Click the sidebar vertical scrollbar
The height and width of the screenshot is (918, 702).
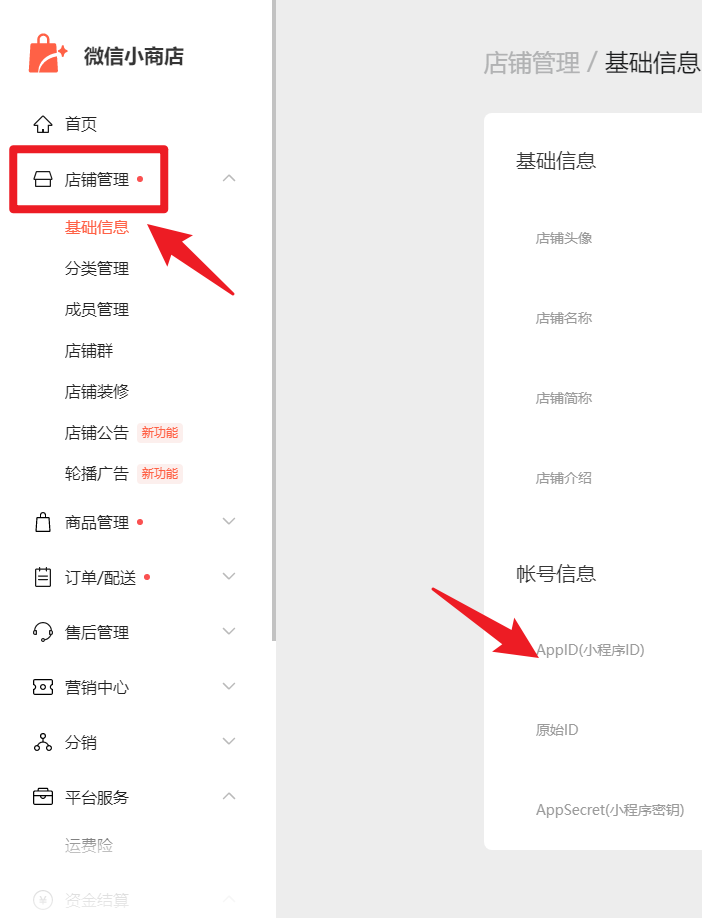273,320
